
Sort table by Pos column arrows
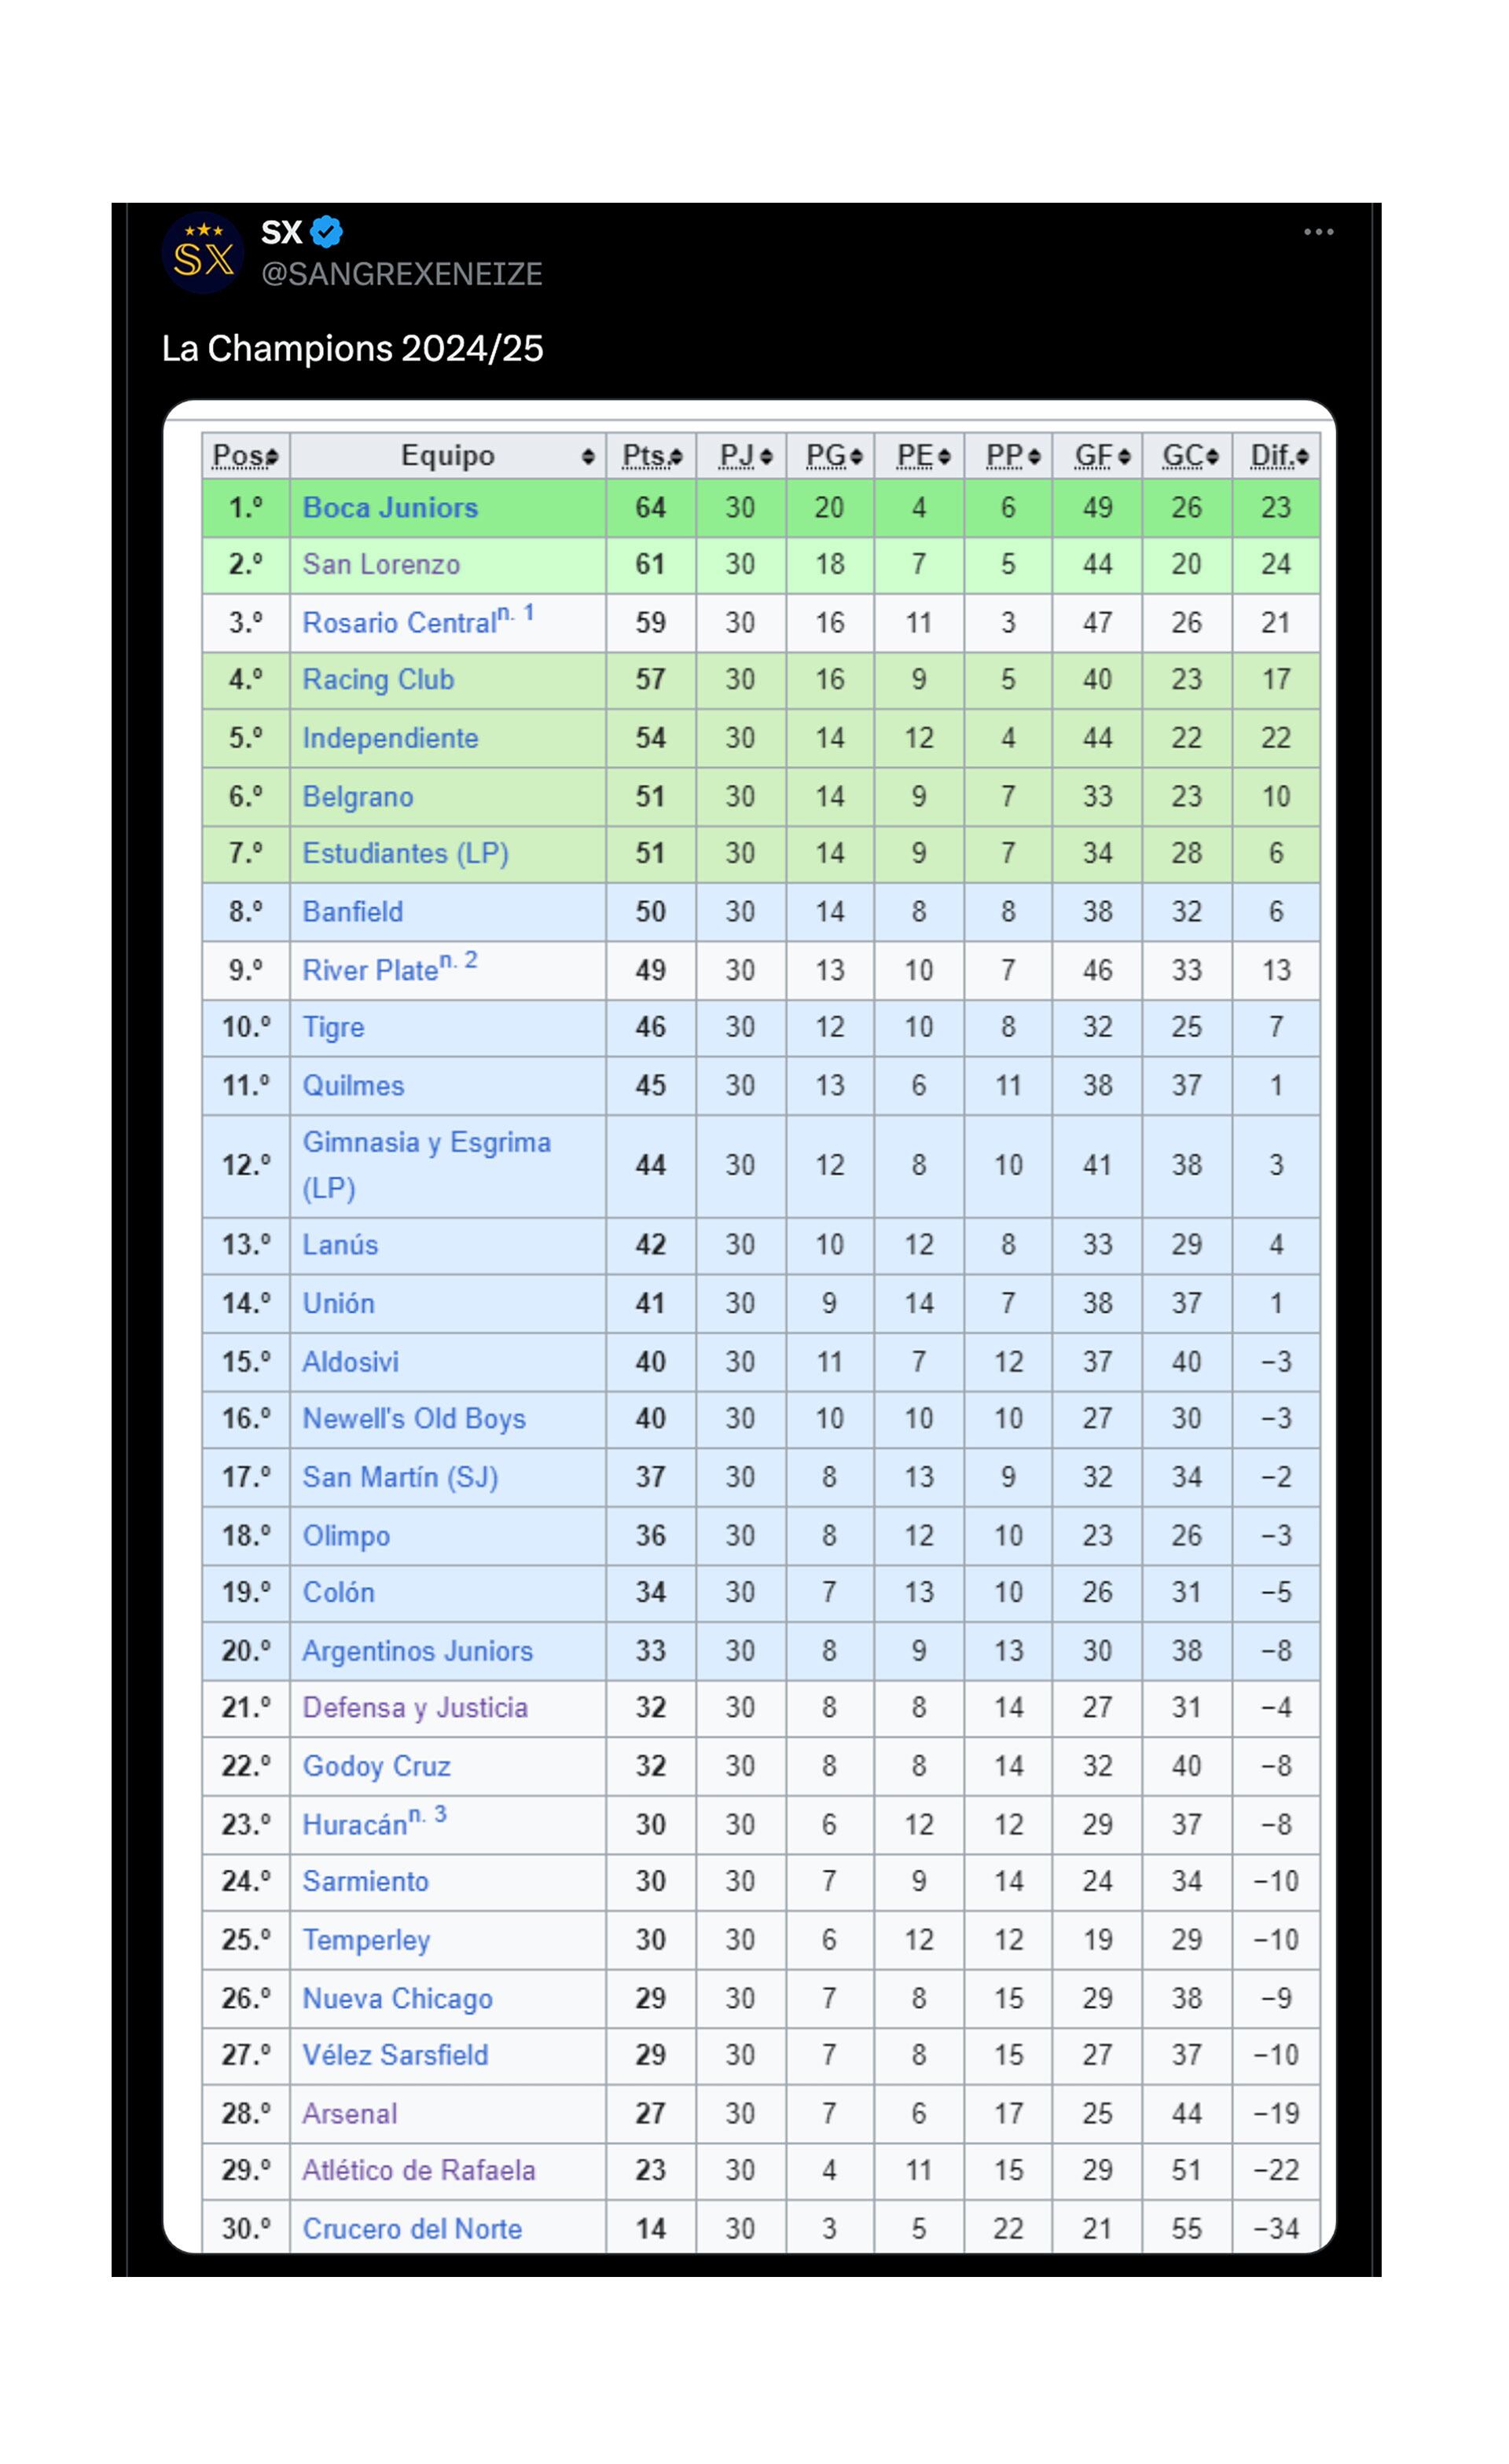pos(272,457)
